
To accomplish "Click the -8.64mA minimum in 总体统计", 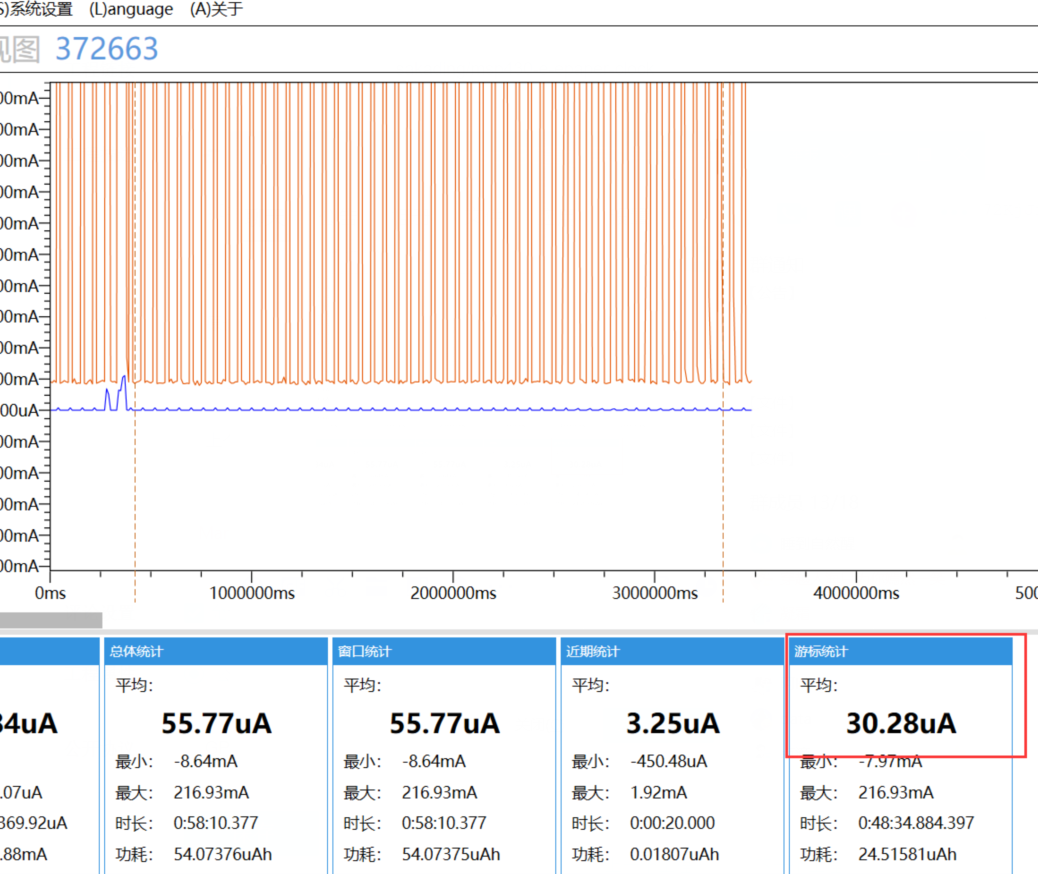I will coord(206,761).
